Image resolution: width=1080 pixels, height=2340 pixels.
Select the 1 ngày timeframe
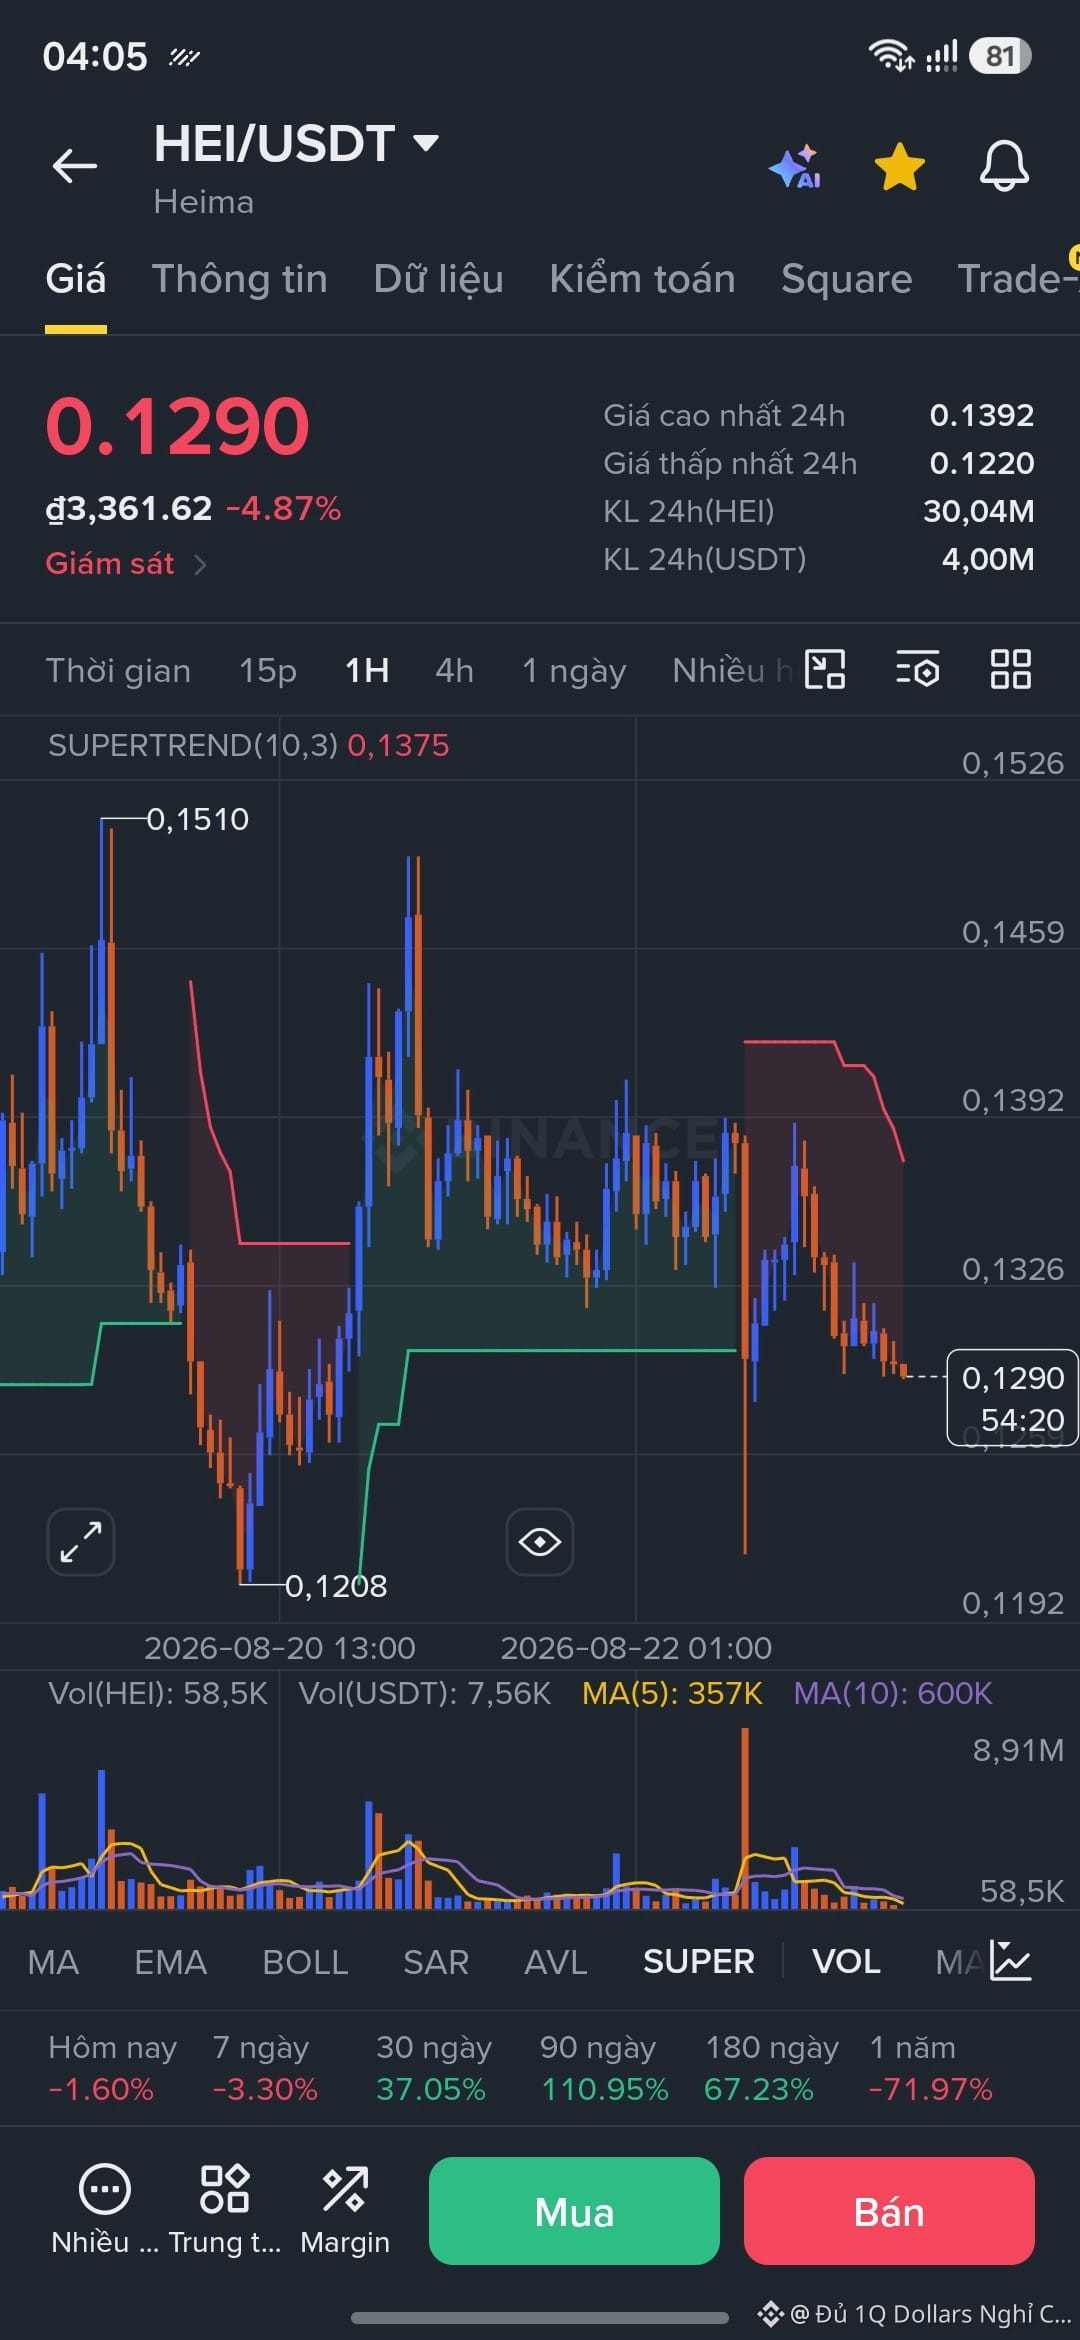pyautogui.click(x=574, y=671)
